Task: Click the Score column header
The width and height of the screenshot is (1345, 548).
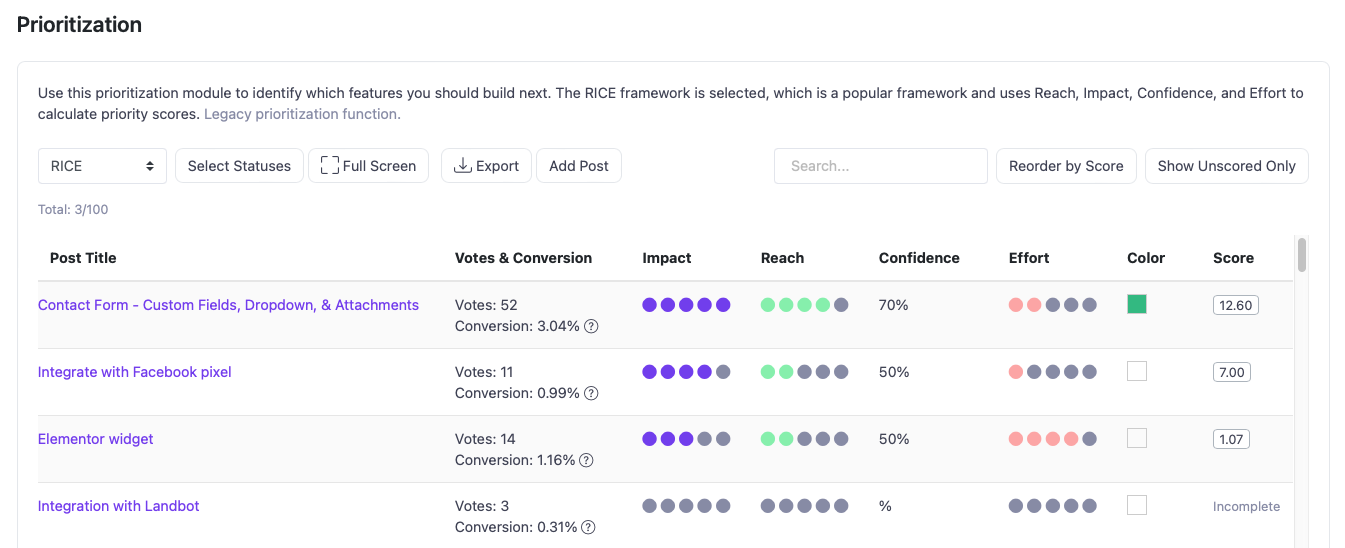Action: tap(1233, 258)
